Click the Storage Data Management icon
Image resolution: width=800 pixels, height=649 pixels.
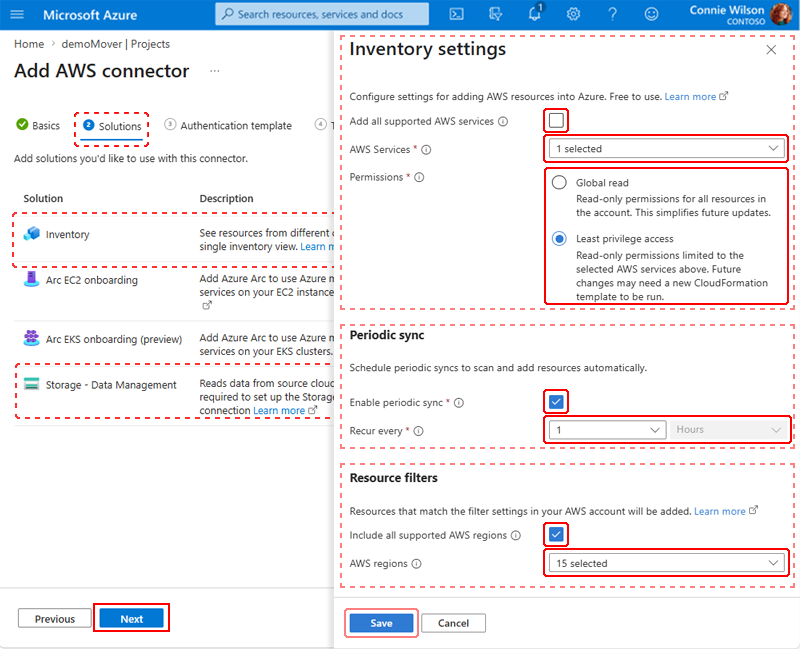pyautogui.click(x=32, y=384)
